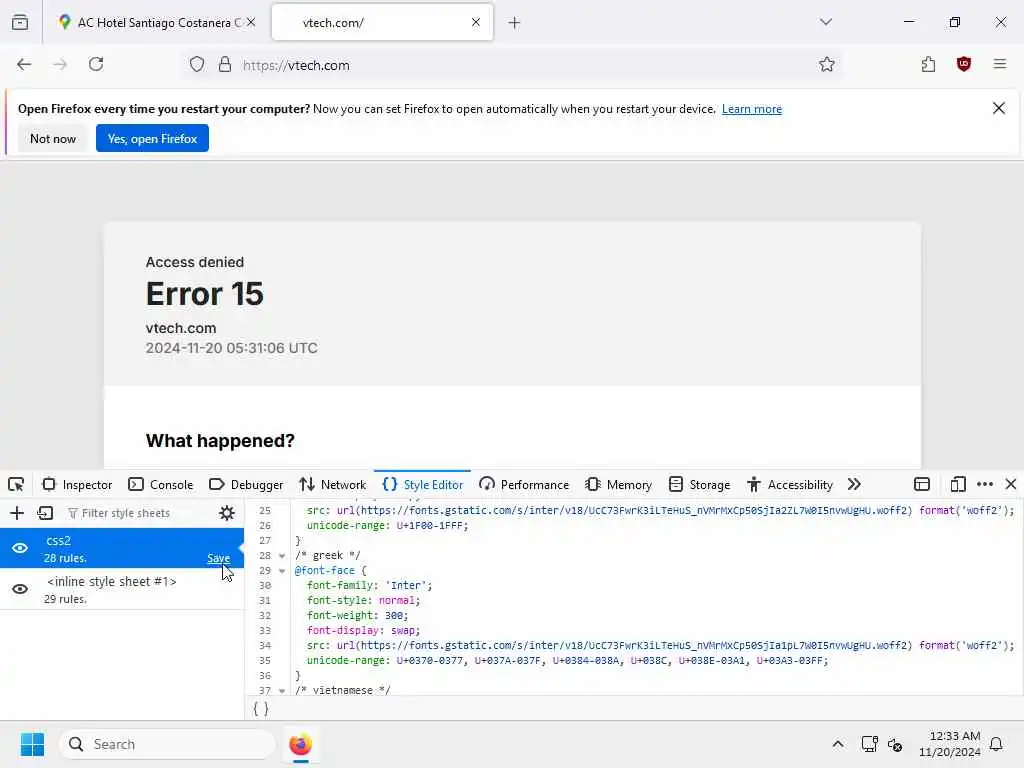This screenshot has width=1024, height=768.
Task: Open the Firefox application menu
Action: 1000,65
